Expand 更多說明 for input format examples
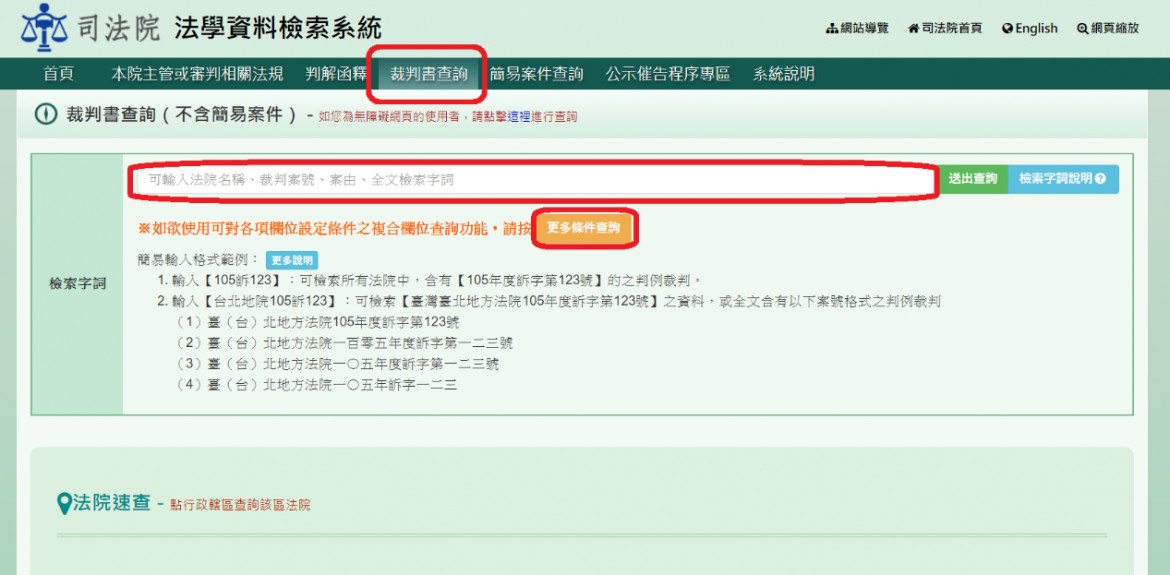The image size is (1170, 575). 291,260
